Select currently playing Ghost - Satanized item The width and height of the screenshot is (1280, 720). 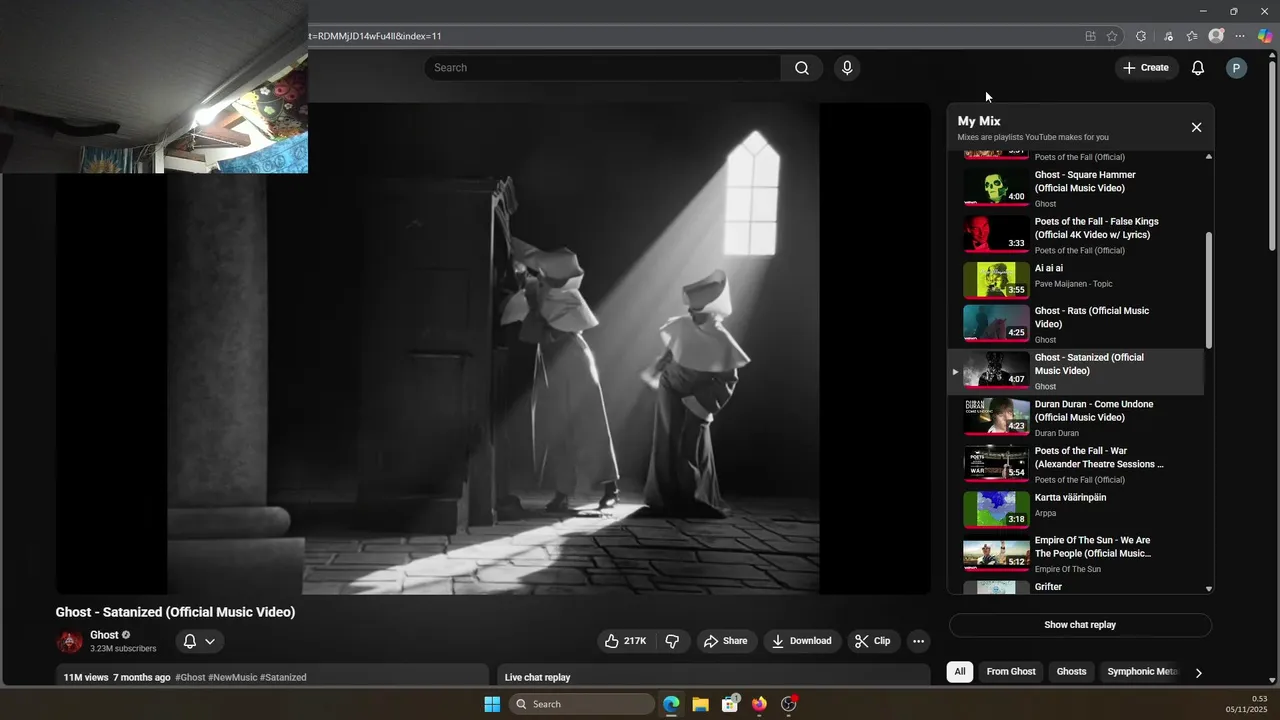(1077, 372)
